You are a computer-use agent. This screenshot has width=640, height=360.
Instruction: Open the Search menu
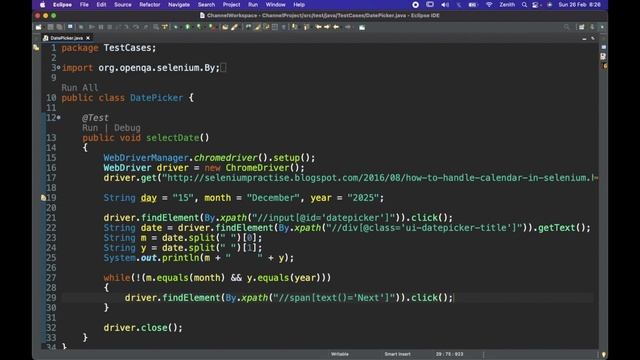pyautogui.click(x=206, y=4)
